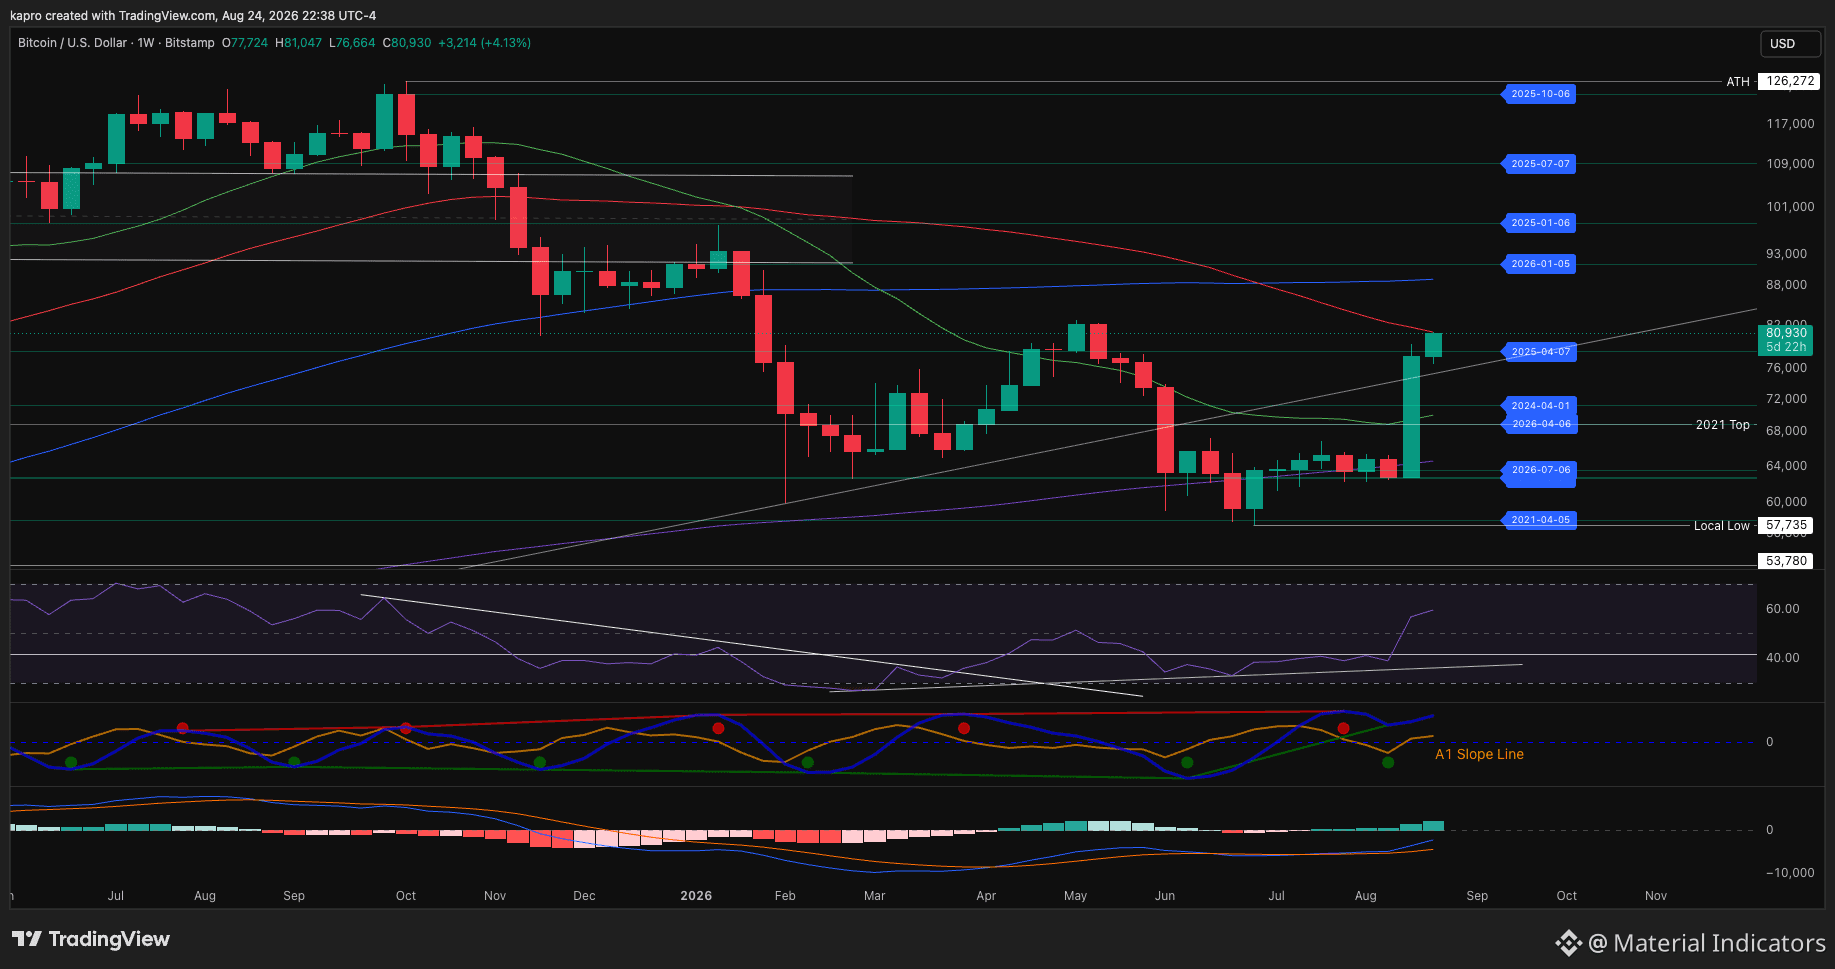Select the 2025-01-06 level tag

click(x=1539, y=223)
